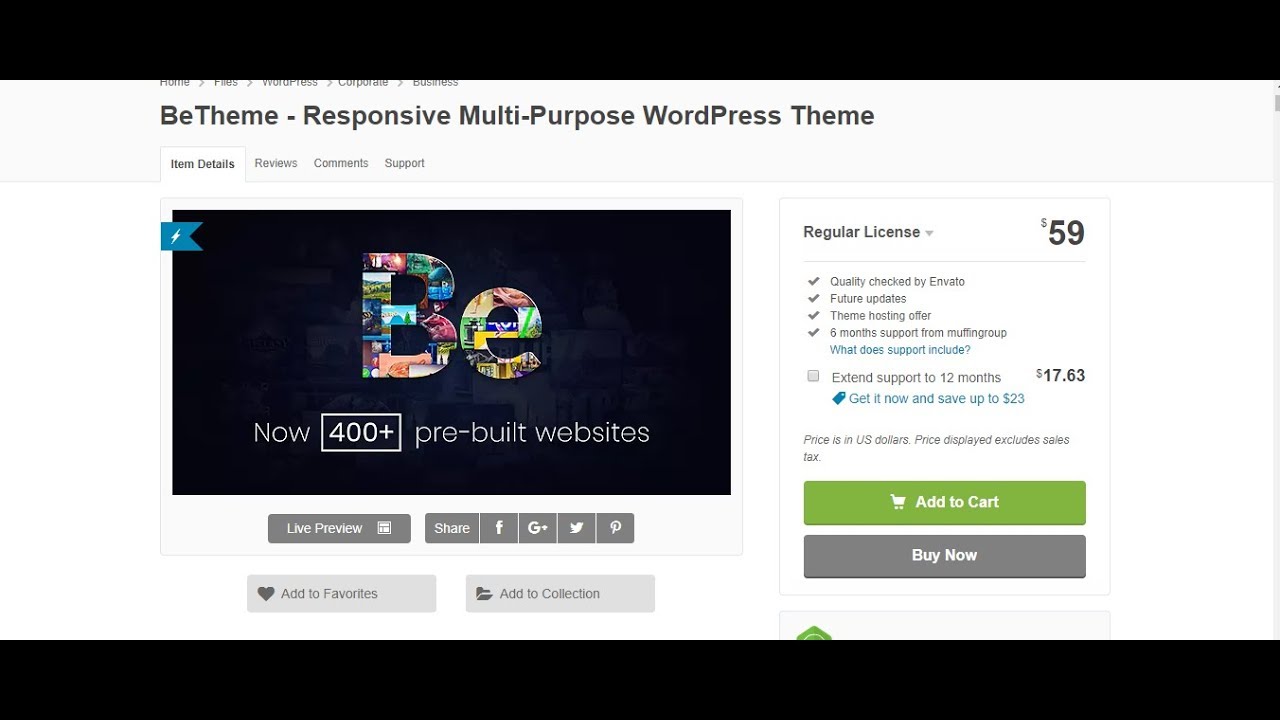Open the Support tab
1280x720 pixels.
pyautogui.click(x=405, y=163)
